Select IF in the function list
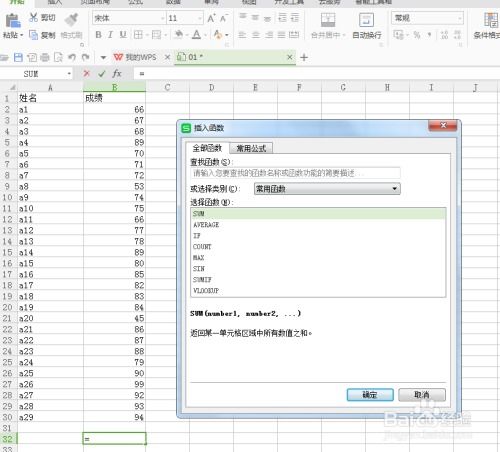500x452 pixels. (x=318, y=236)
